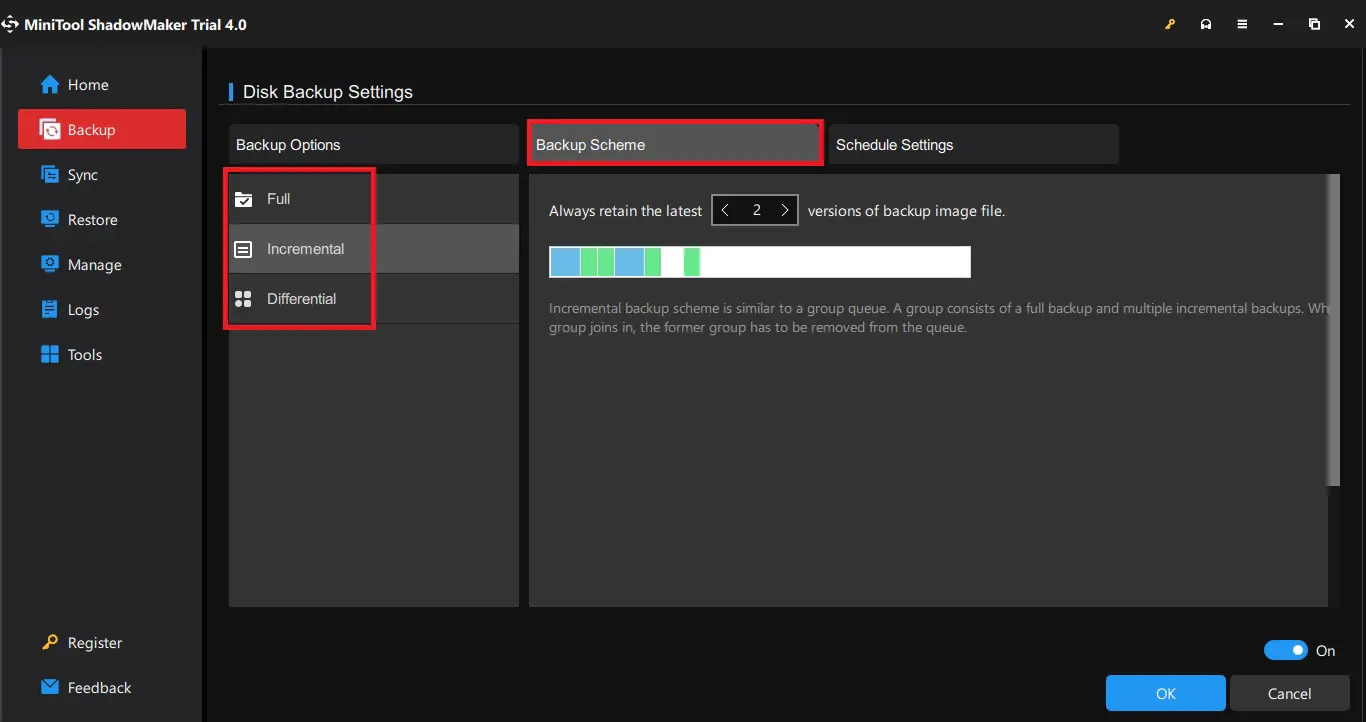Switch to Backup Options tab
This screenshot has width=1366, height=722.
[x=374, y=145]
